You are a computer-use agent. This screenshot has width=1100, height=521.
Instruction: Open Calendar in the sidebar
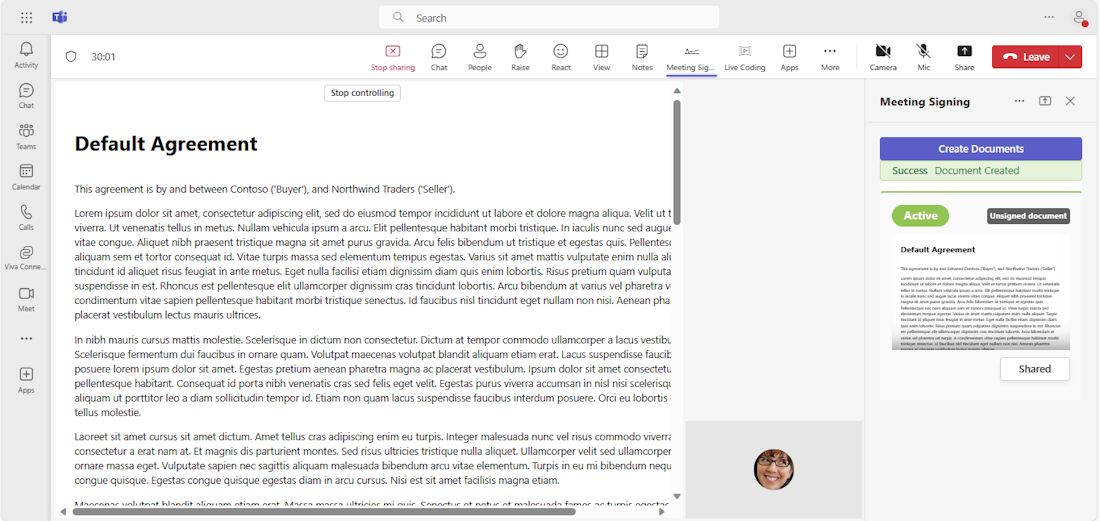[26, 177]
